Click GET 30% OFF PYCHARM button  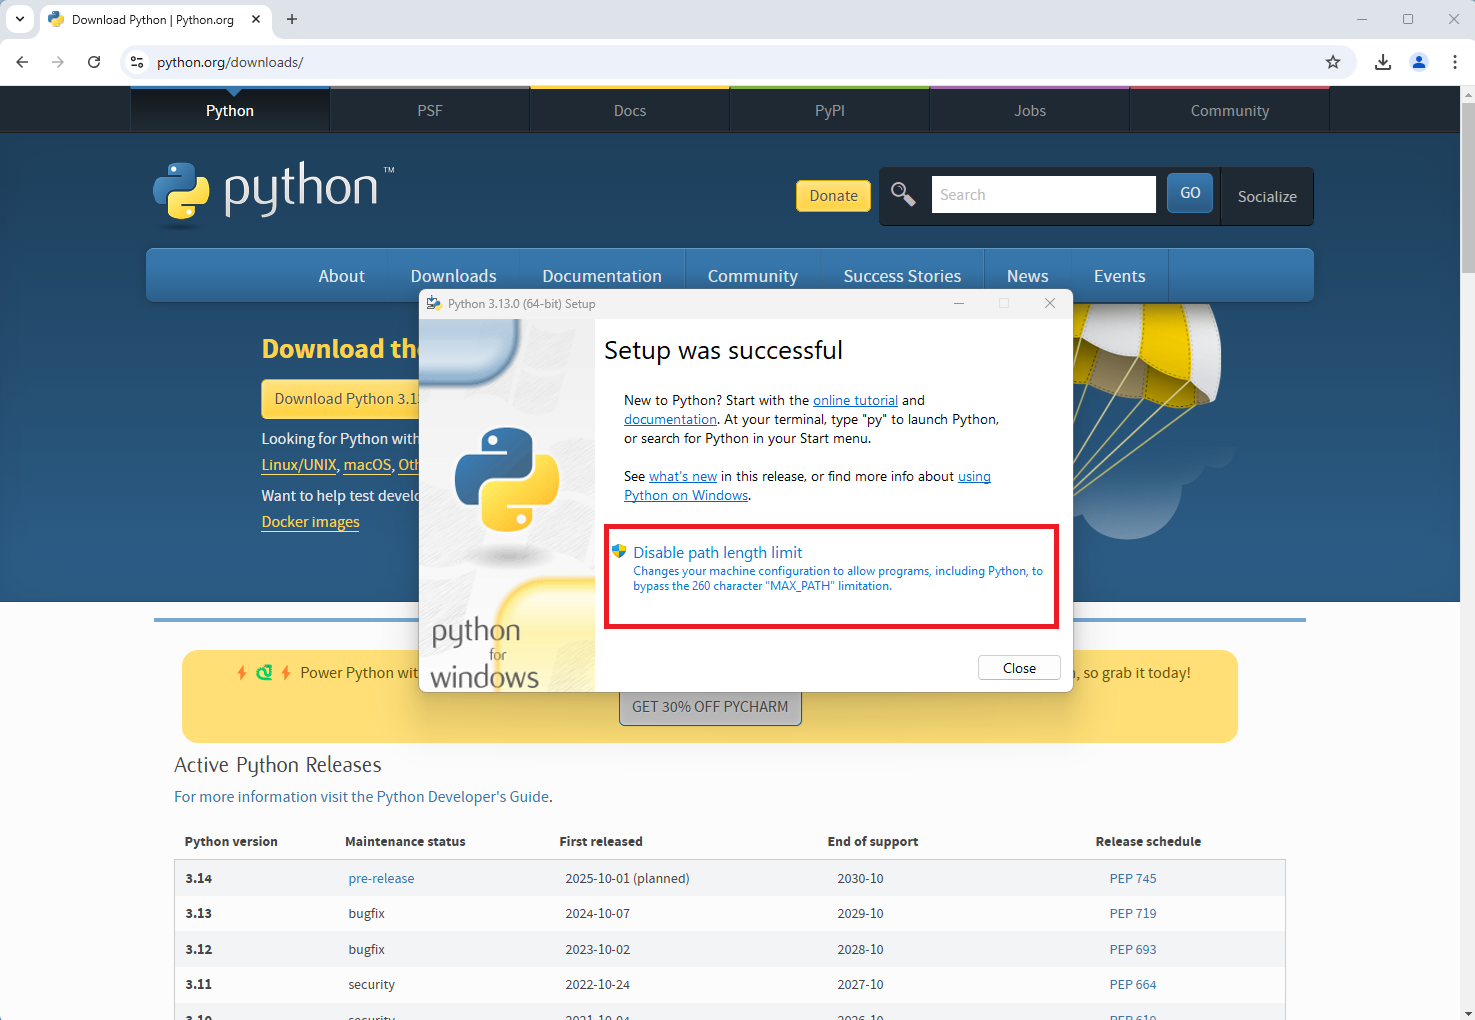tap(710, 707)
